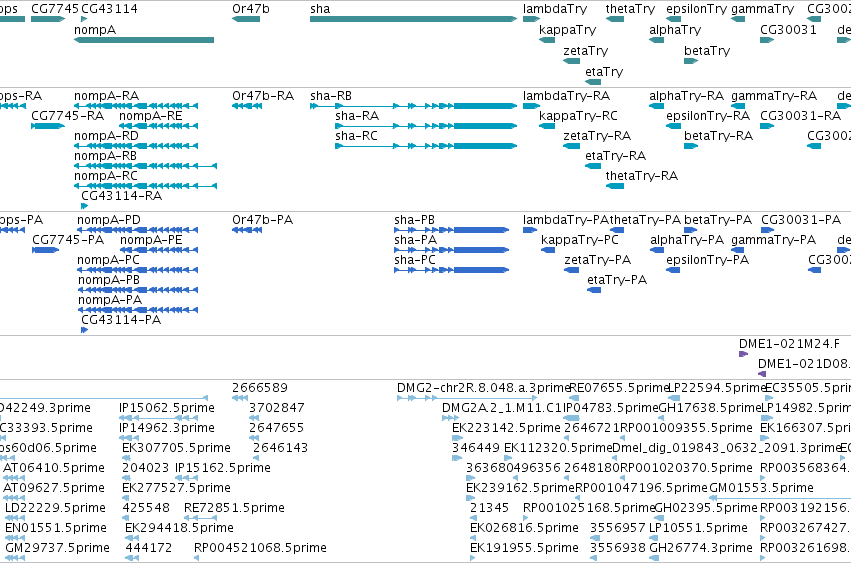This screenshot has height=563, width=851.
Task: Select the etaTry gene
Action: coord(593,82)
